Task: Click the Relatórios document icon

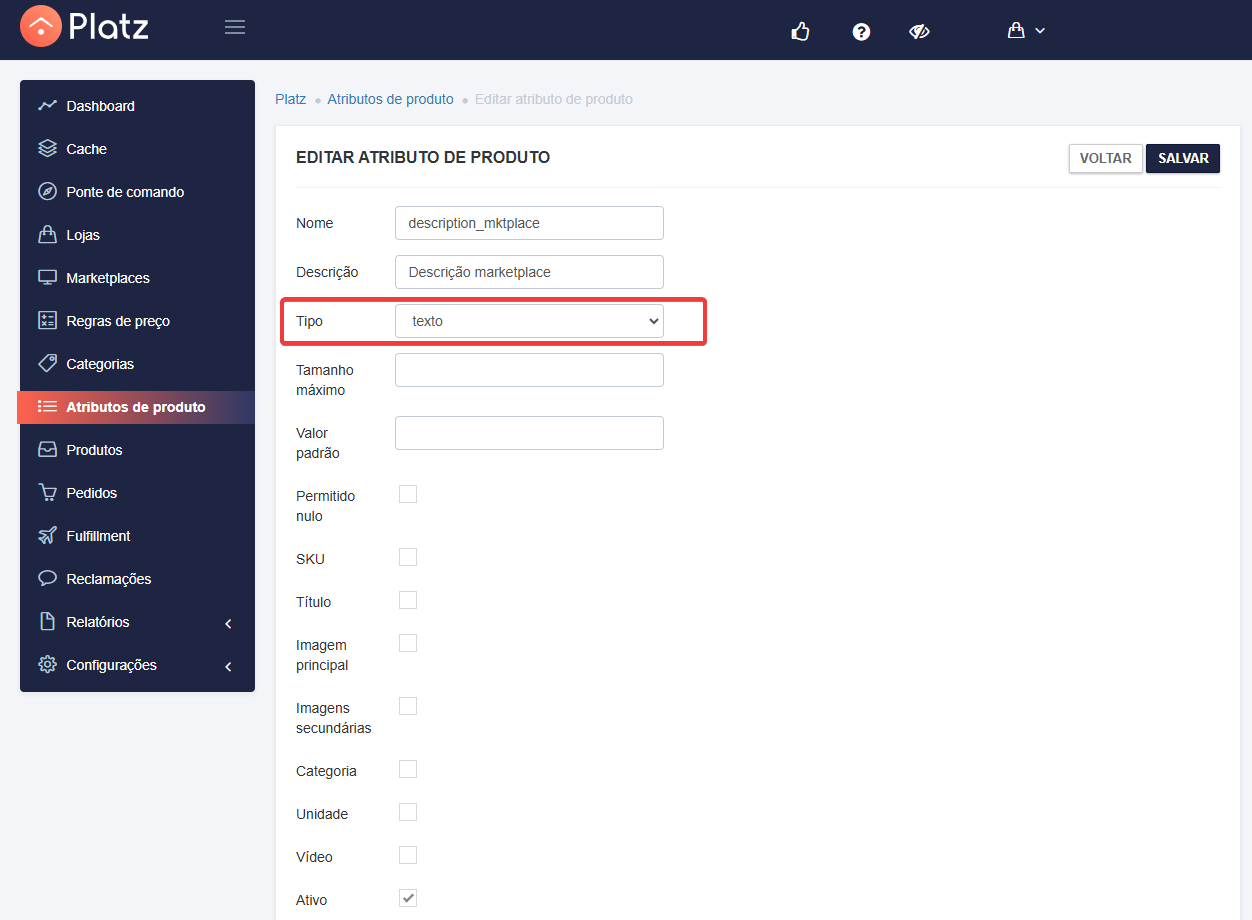Action: (47, 622)
